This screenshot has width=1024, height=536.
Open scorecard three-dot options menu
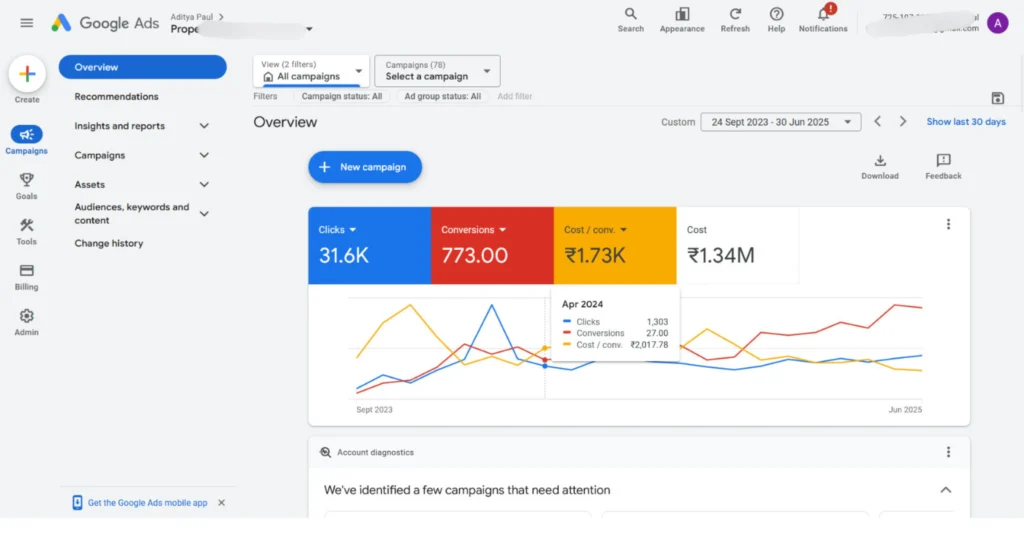[948, 225]
